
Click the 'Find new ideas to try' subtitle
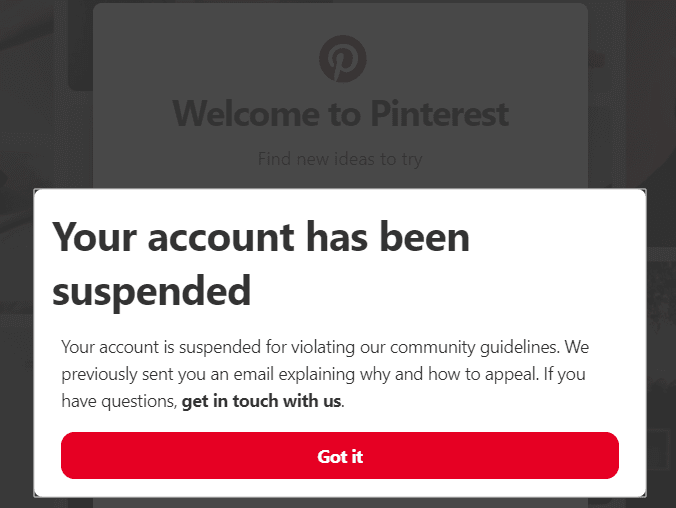click(x=340, y=159)
